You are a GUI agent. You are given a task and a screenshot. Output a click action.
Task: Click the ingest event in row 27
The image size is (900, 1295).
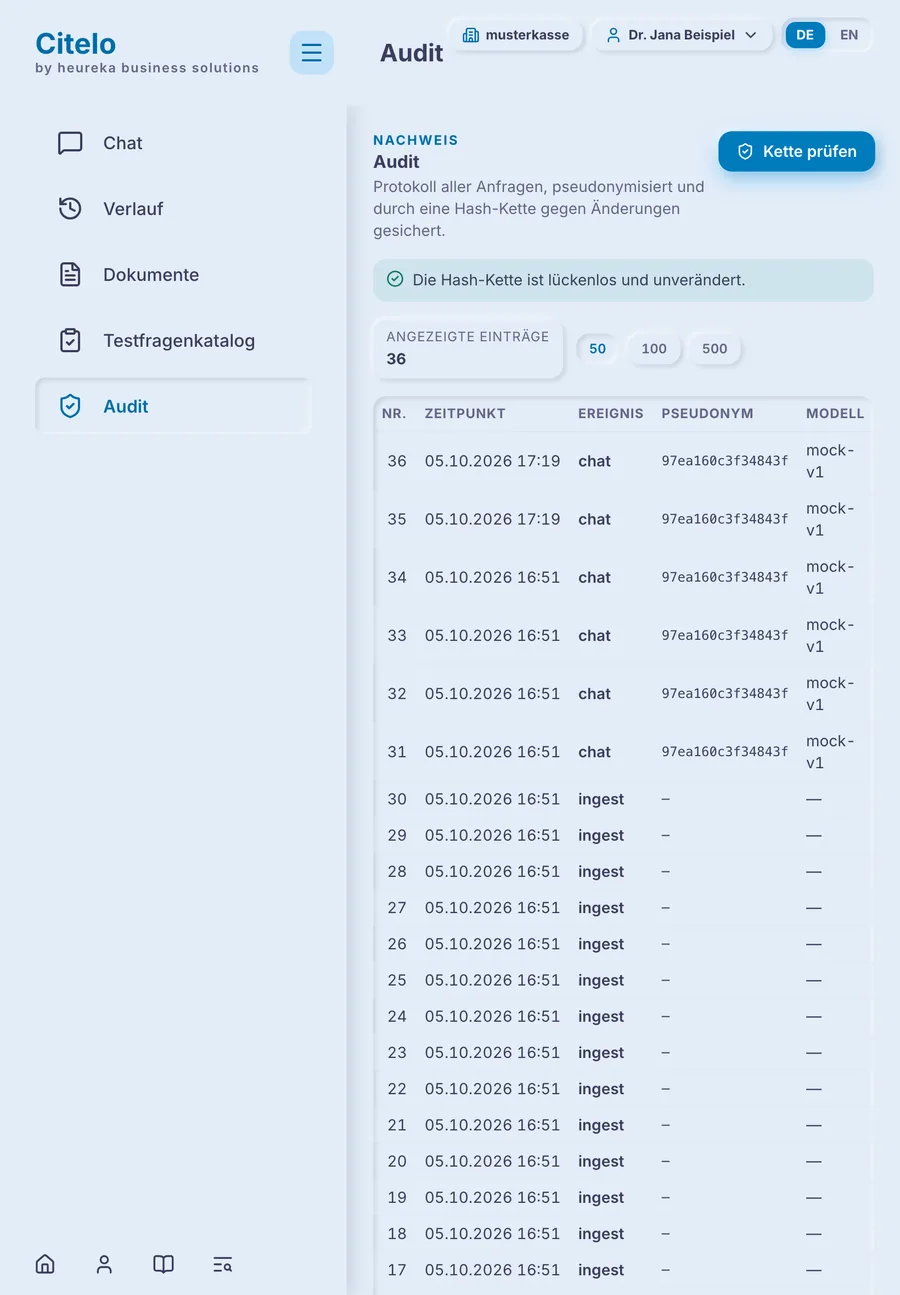[x=601, y=907]
